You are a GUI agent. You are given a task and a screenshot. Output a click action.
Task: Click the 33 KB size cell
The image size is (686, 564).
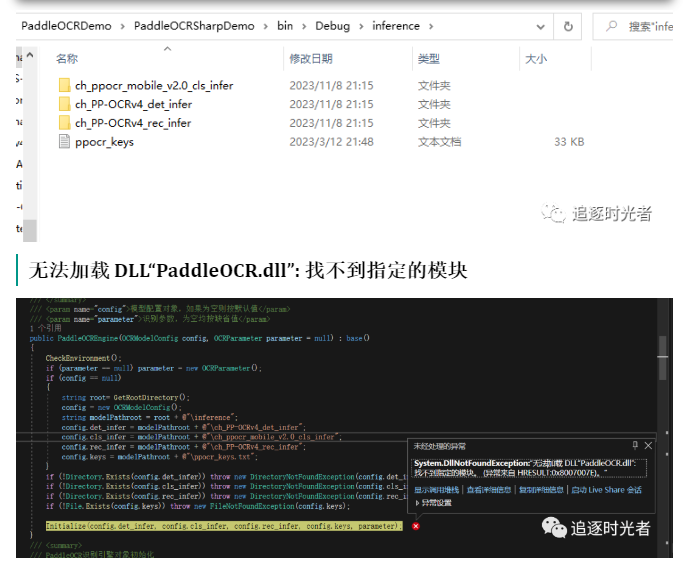[x=569, y=142]
